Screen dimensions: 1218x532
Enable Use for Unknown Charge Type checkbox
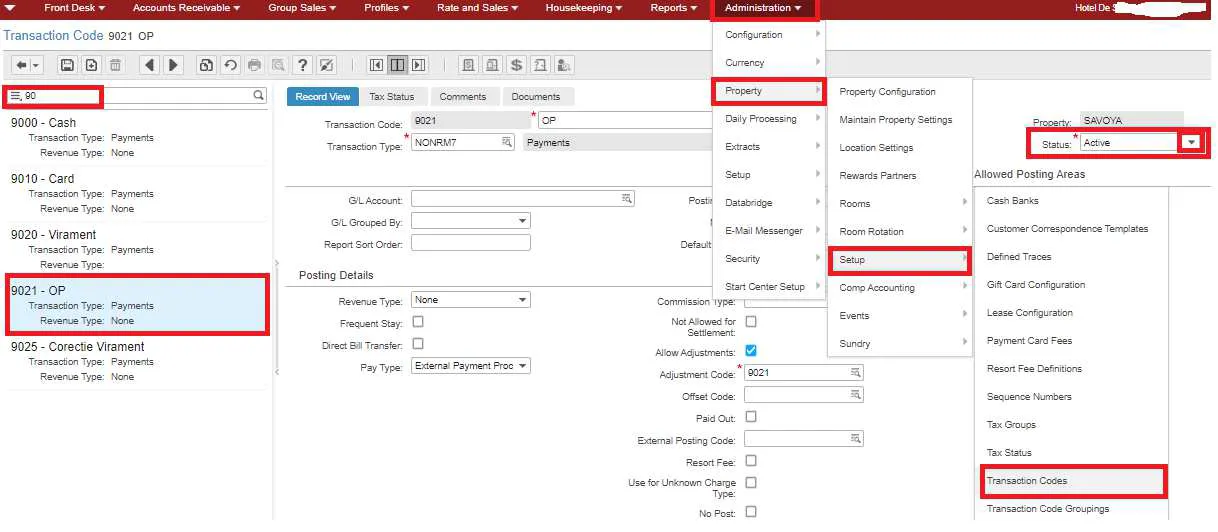click(751, 483)
